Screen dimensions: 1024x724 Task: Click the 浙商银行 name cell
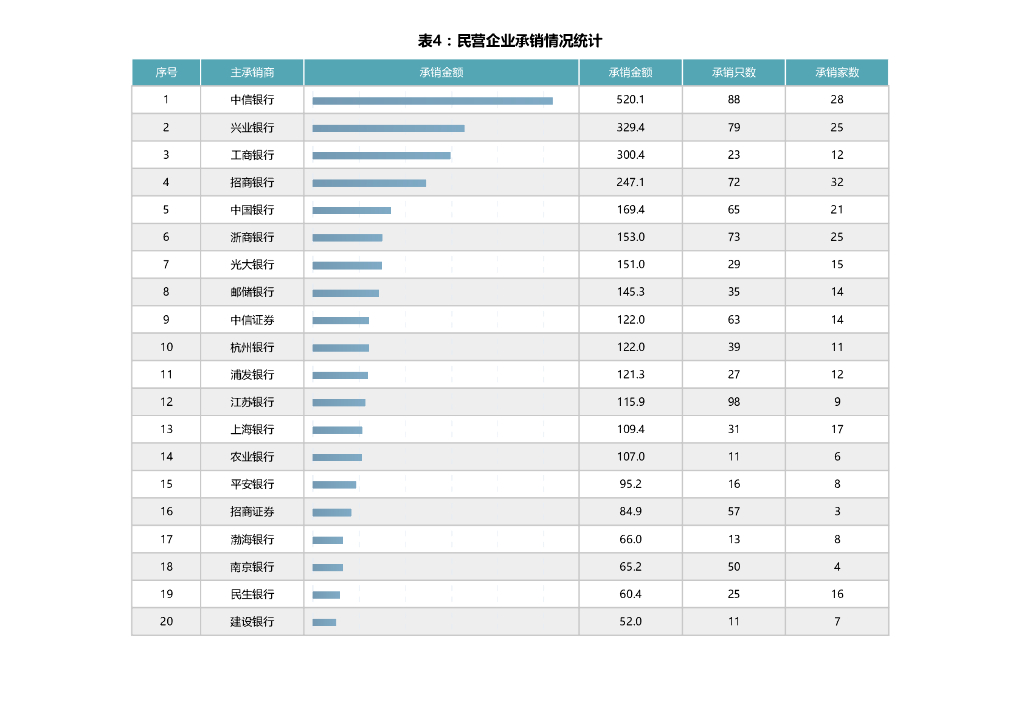(252, 237)
